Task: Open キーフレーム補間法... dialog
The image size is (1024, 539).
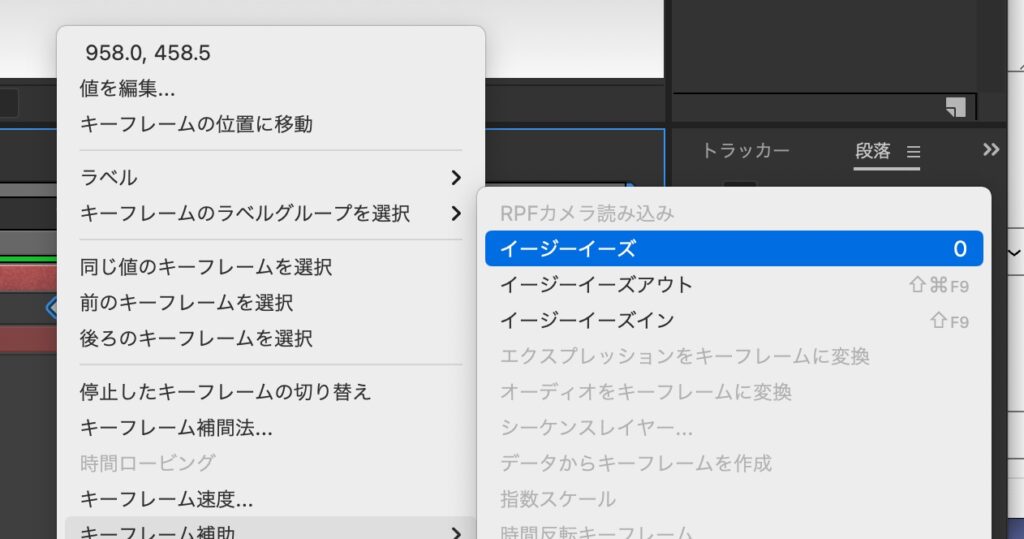Action: pos(176,428)
